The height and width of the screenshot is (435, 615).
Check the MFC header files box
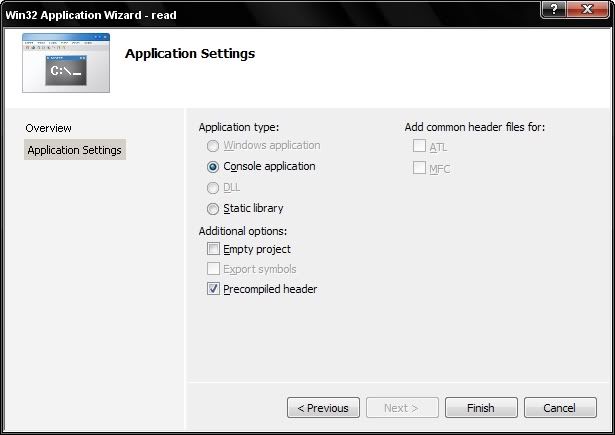coord(419,167)
